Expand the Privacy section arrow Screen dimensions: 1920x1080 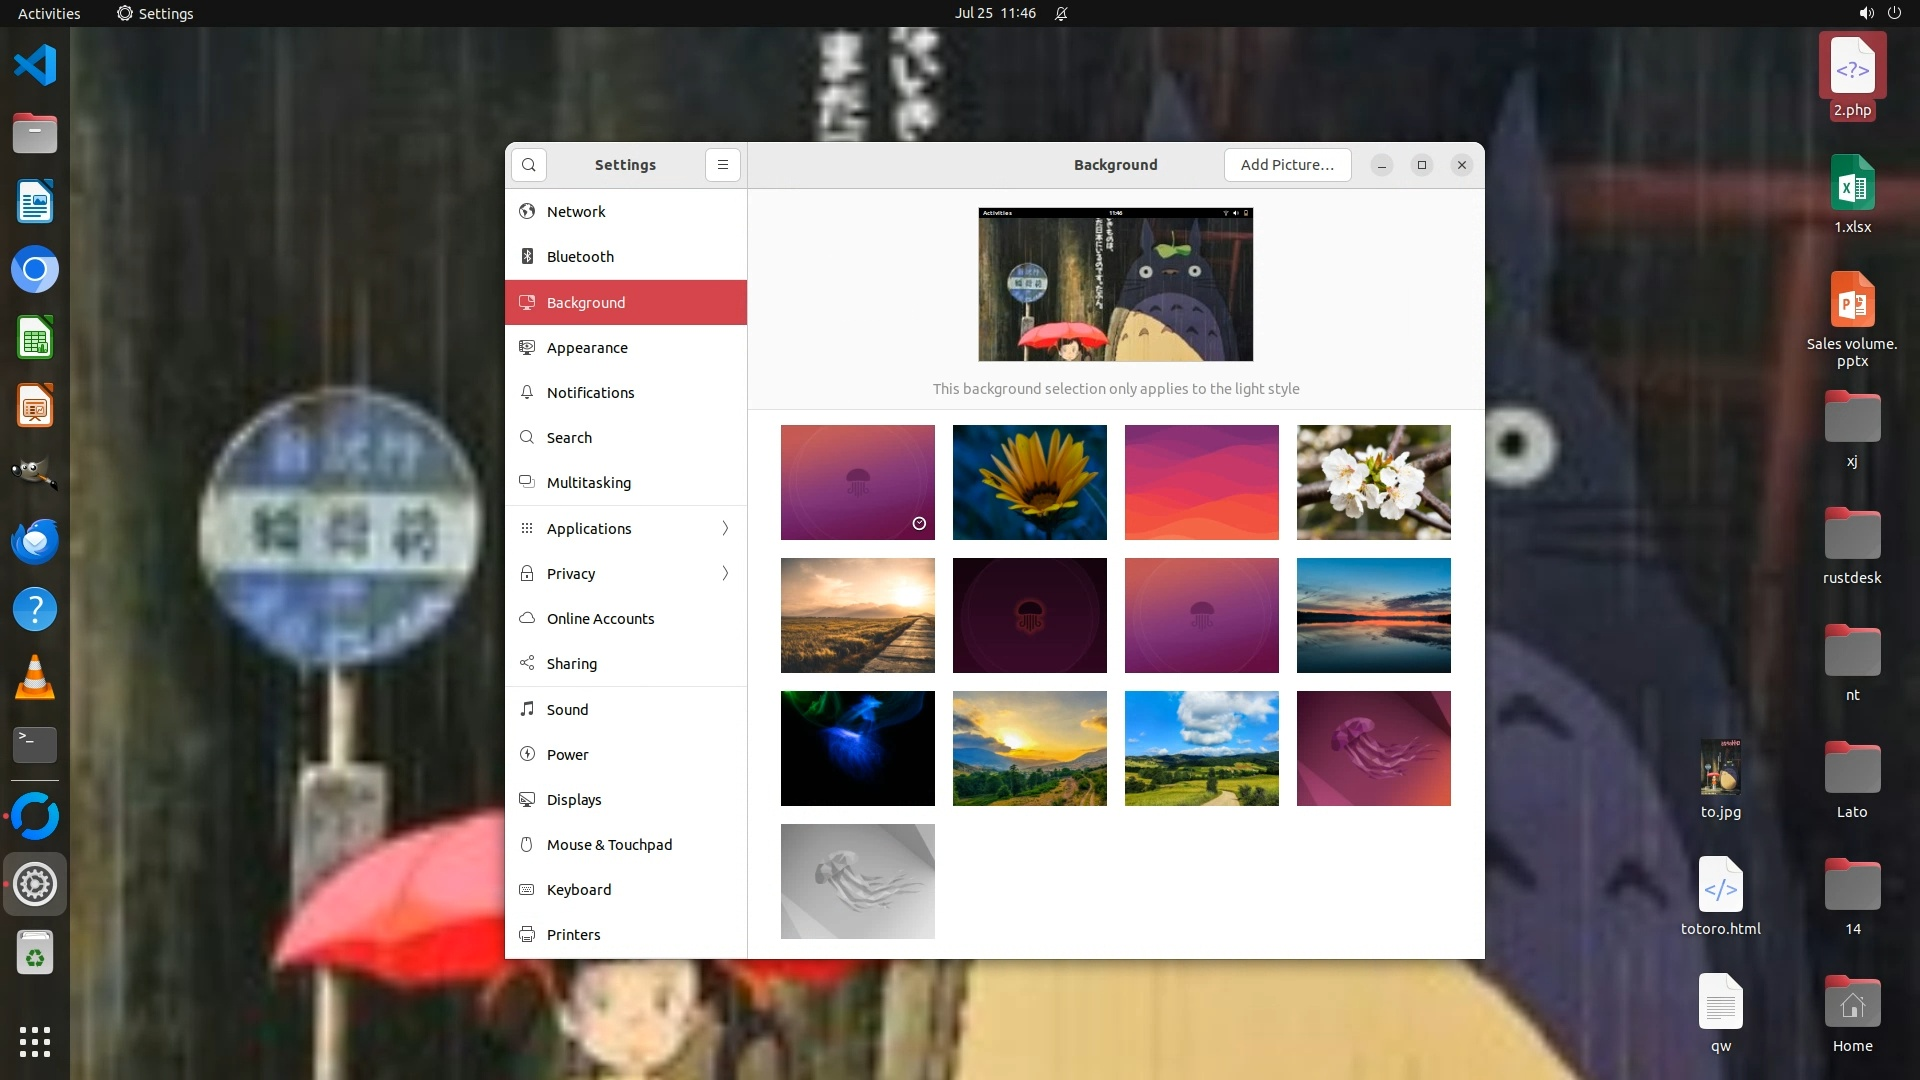pyautogui.click(x=725, y=573)
